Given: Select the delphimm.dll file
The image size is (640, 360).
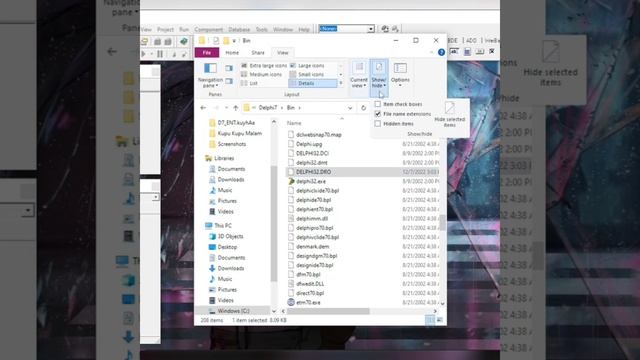Looking at the screenshot, I should (x=312, y=219).
